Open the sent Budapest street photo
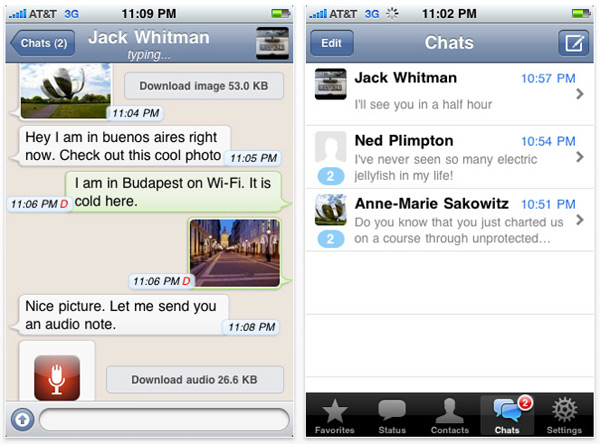This screenshot has width=600, height=444. [x=233, y=253]
